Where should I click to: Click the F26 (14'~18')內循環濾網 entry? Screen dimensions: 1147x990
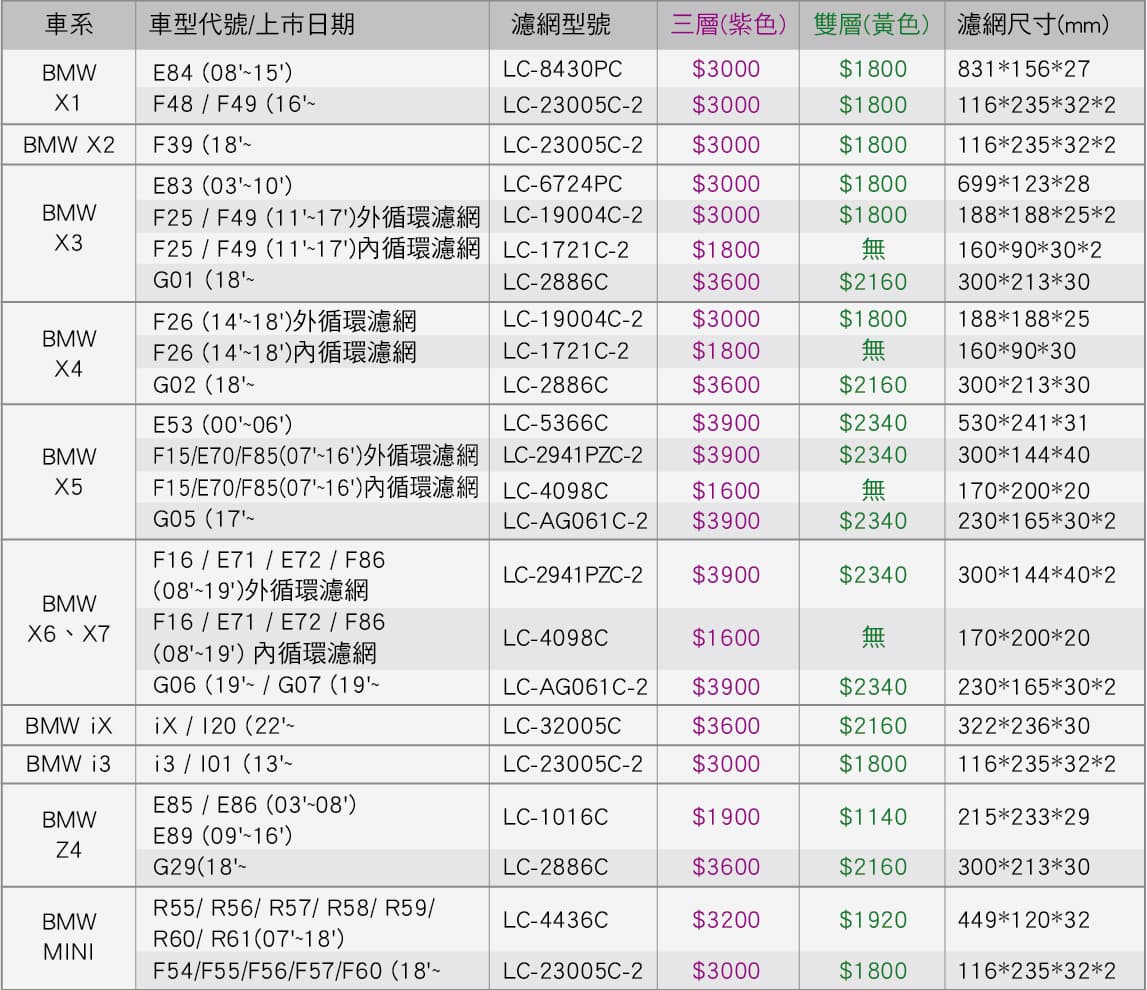285,353
